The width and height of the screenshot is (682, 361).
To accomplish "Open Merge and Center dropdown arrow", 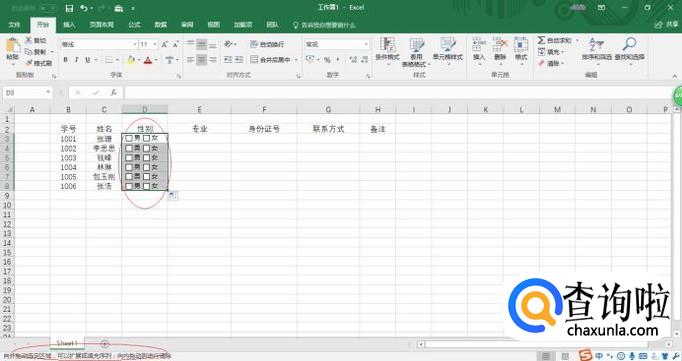I will tap(296, 60).
